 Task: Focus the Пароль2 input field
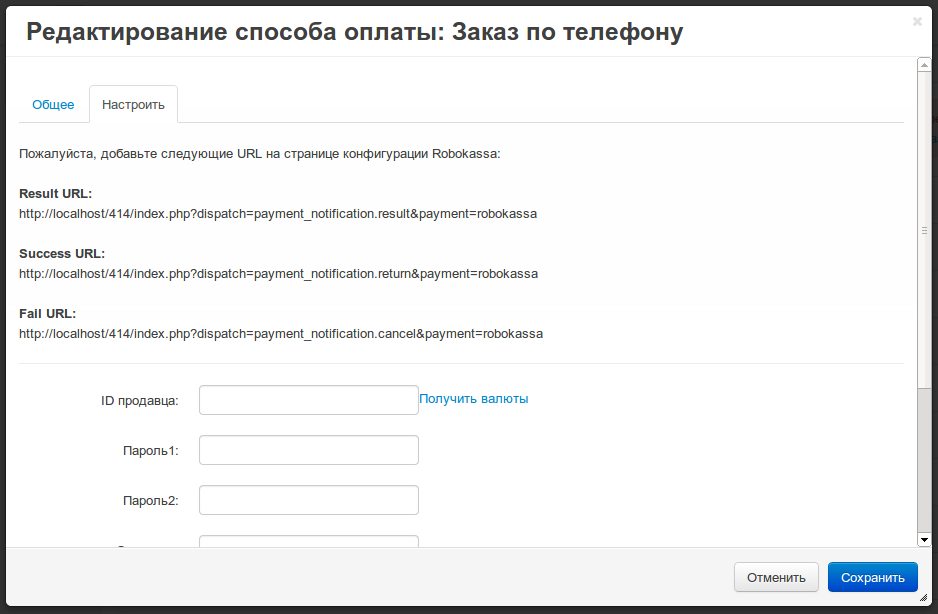[308, 500]
